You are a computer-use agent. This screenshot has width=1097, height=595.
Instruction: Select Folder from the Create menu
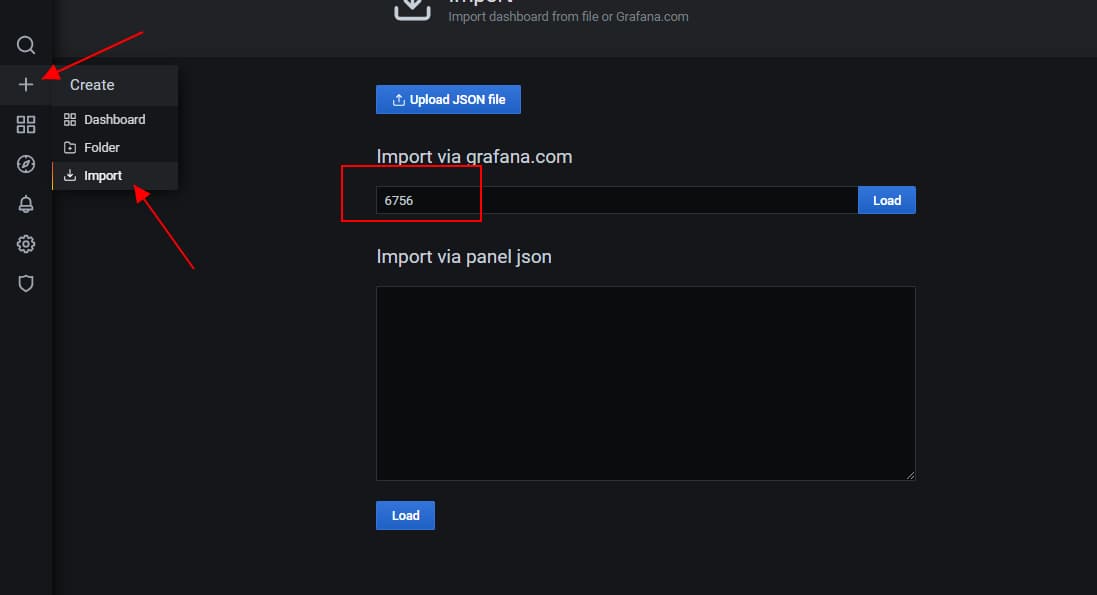(102, 147)
